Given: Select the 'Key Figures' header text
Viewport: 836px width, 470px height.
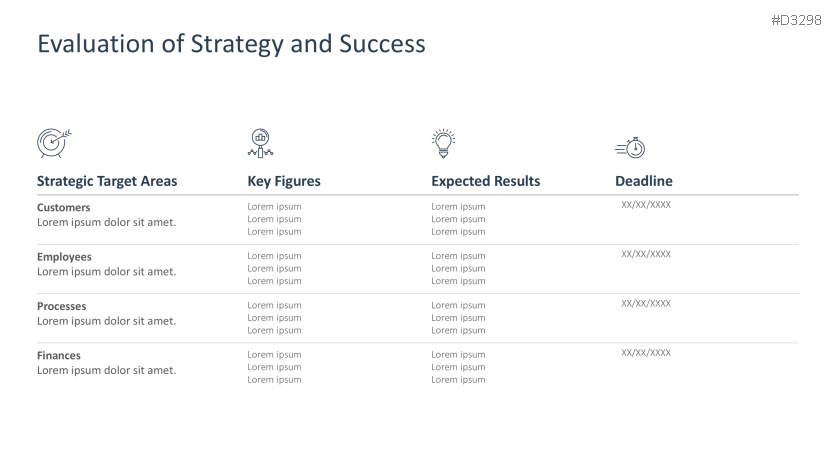Looking at the screenshot, I should (x=284, y=181).
